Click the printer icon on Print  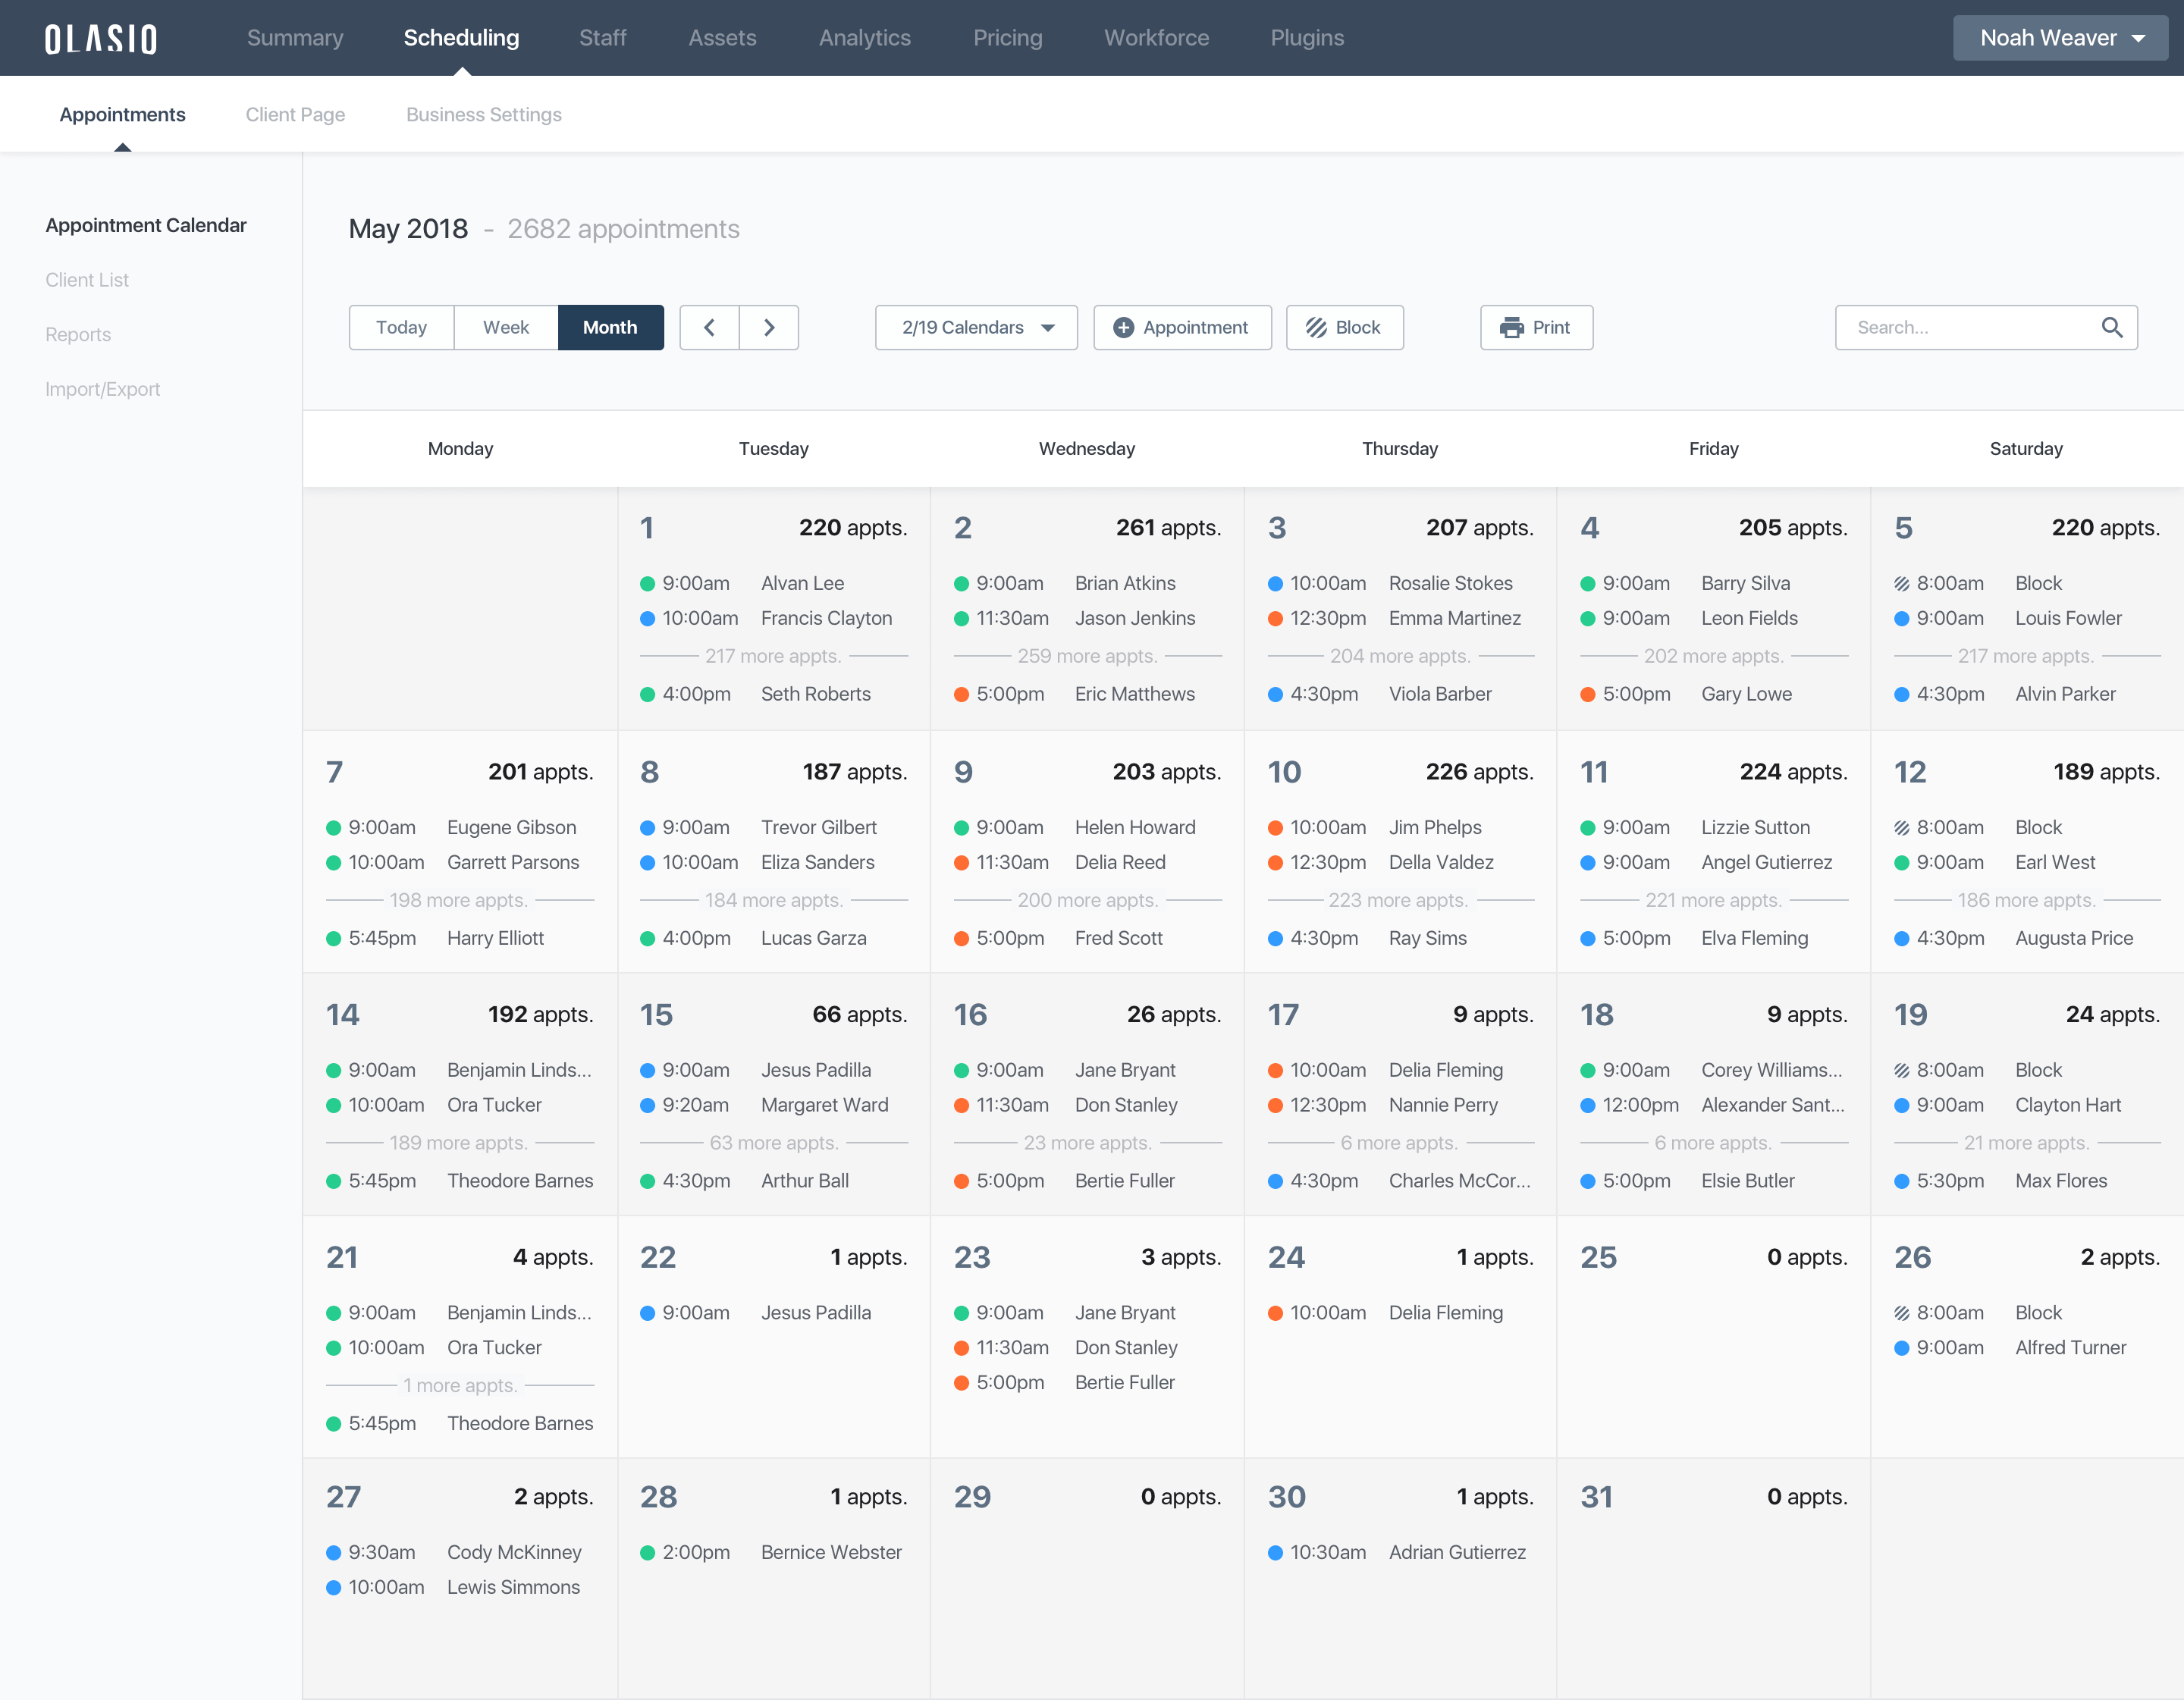[x=1511, y=327]
